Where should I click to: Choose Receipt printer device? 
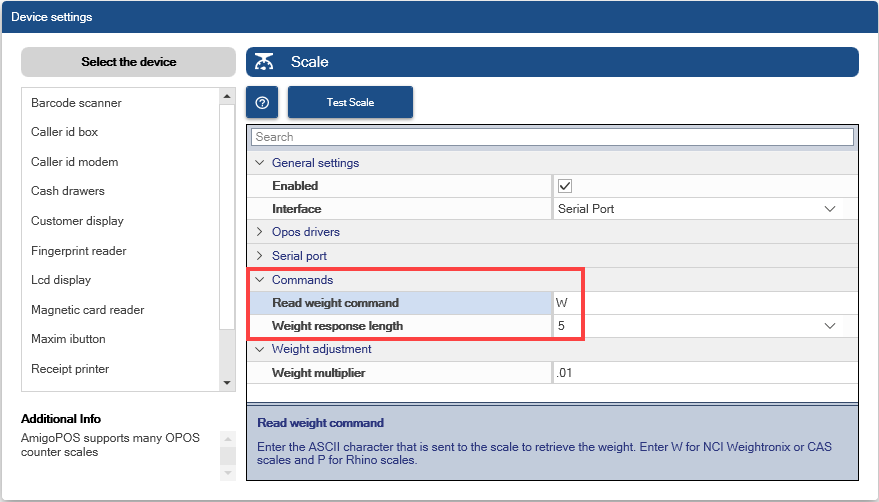pyautogui.click(x=69, y=369)
